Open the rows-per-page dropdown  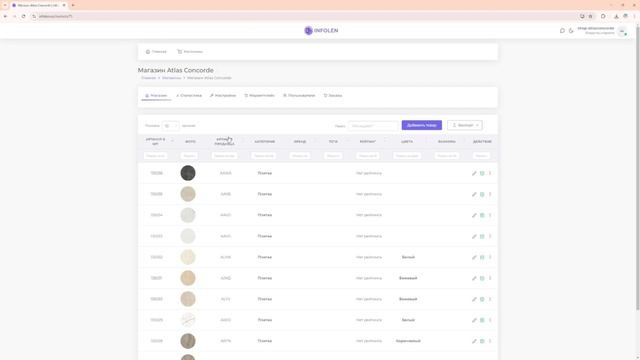click(x=170, y=126)
